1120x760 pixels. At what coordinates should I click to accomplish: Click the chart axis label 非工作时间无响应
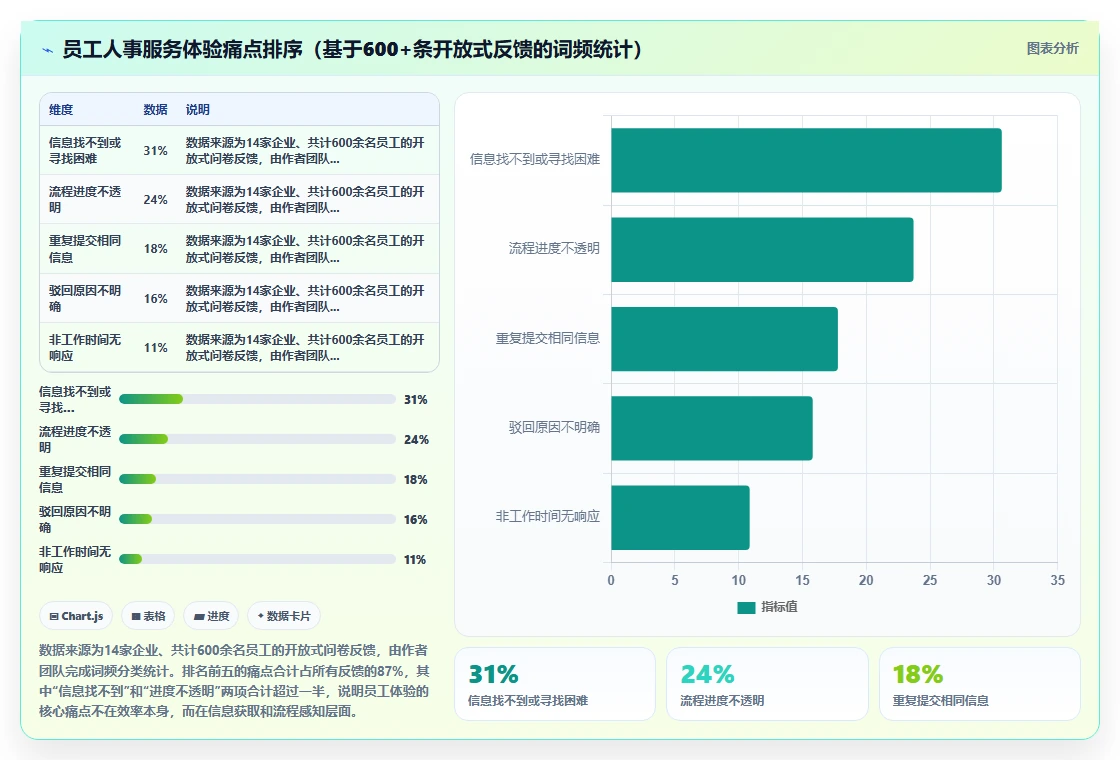point(548,516)
